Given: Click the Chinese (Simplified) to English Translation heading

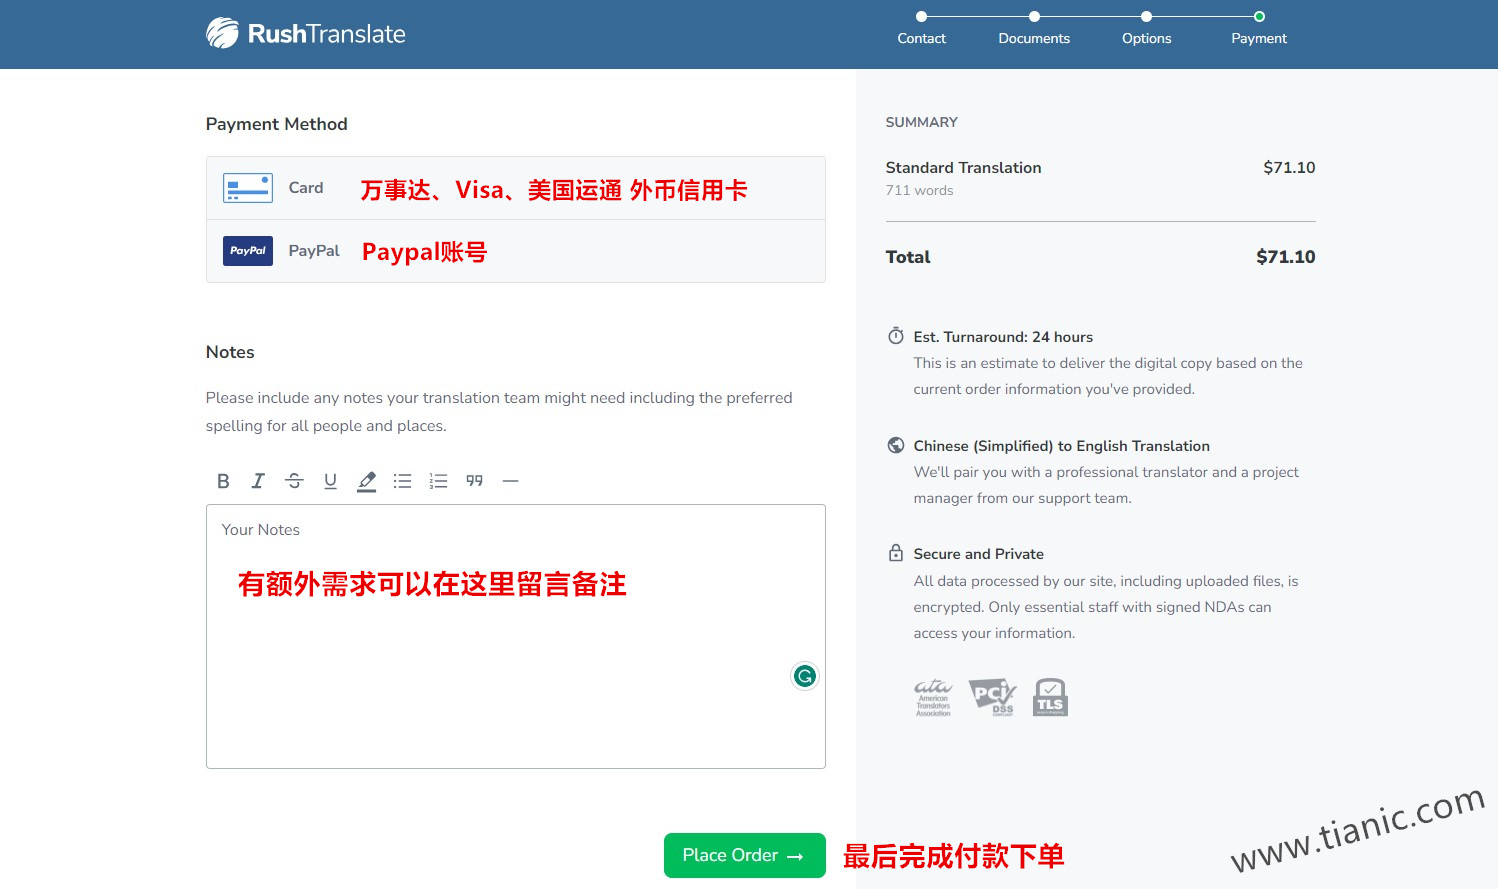Looking at the screenshot, I should pos(1061,446).
